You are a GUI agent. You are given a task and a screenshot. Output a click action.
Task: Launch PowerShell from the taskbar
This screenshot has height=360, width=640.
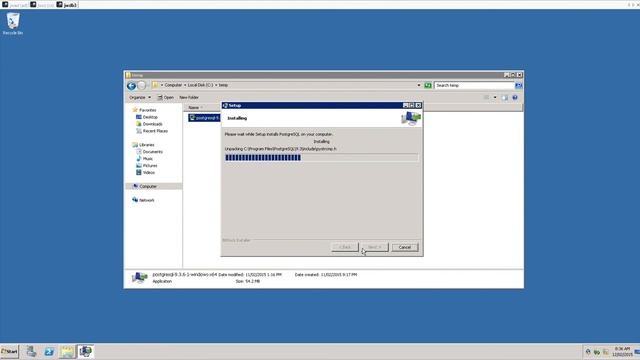(49, 351)
